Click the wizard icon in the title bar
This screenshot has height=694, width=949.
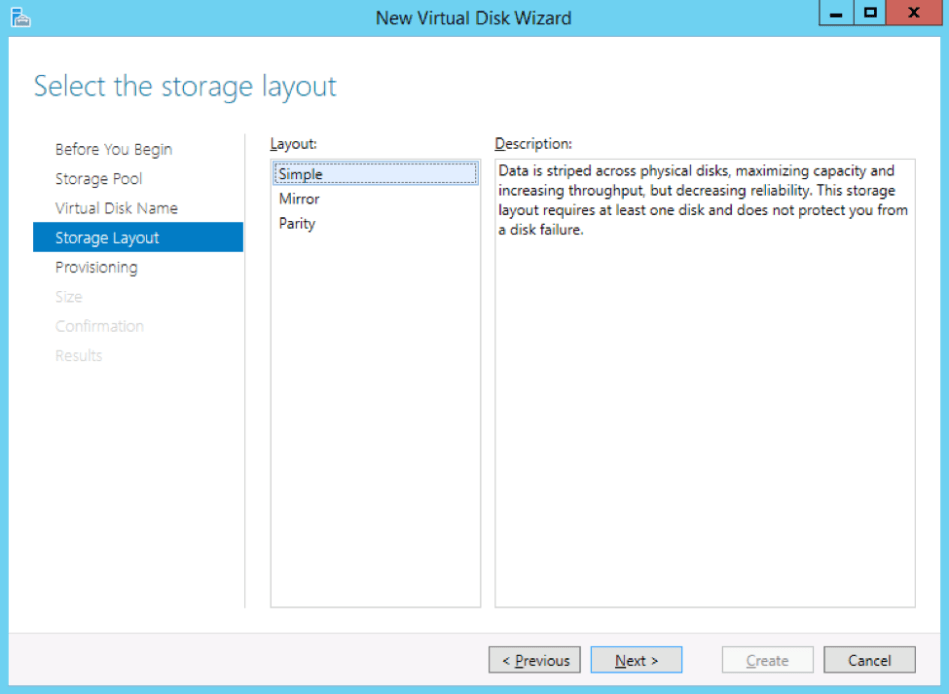21,17
